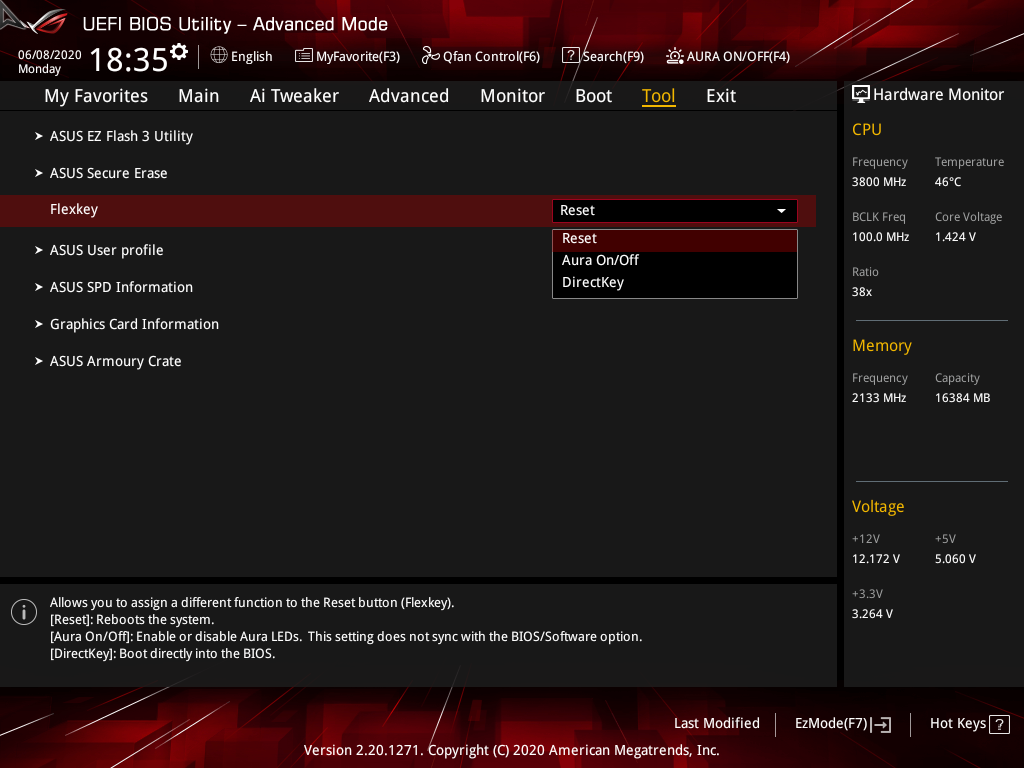The height and width of the screenshot is (768, 1024).
Task: Click memory capacity 16384 MB
Action: point(962,398)
